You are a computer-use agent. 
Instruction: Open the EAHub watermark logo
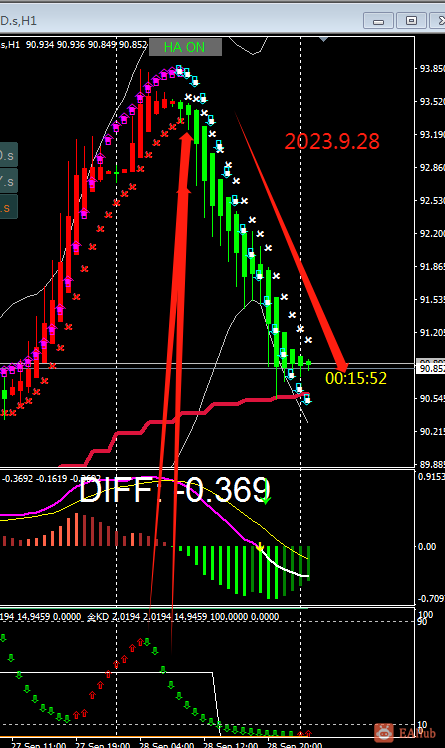(x=405, y=732)
